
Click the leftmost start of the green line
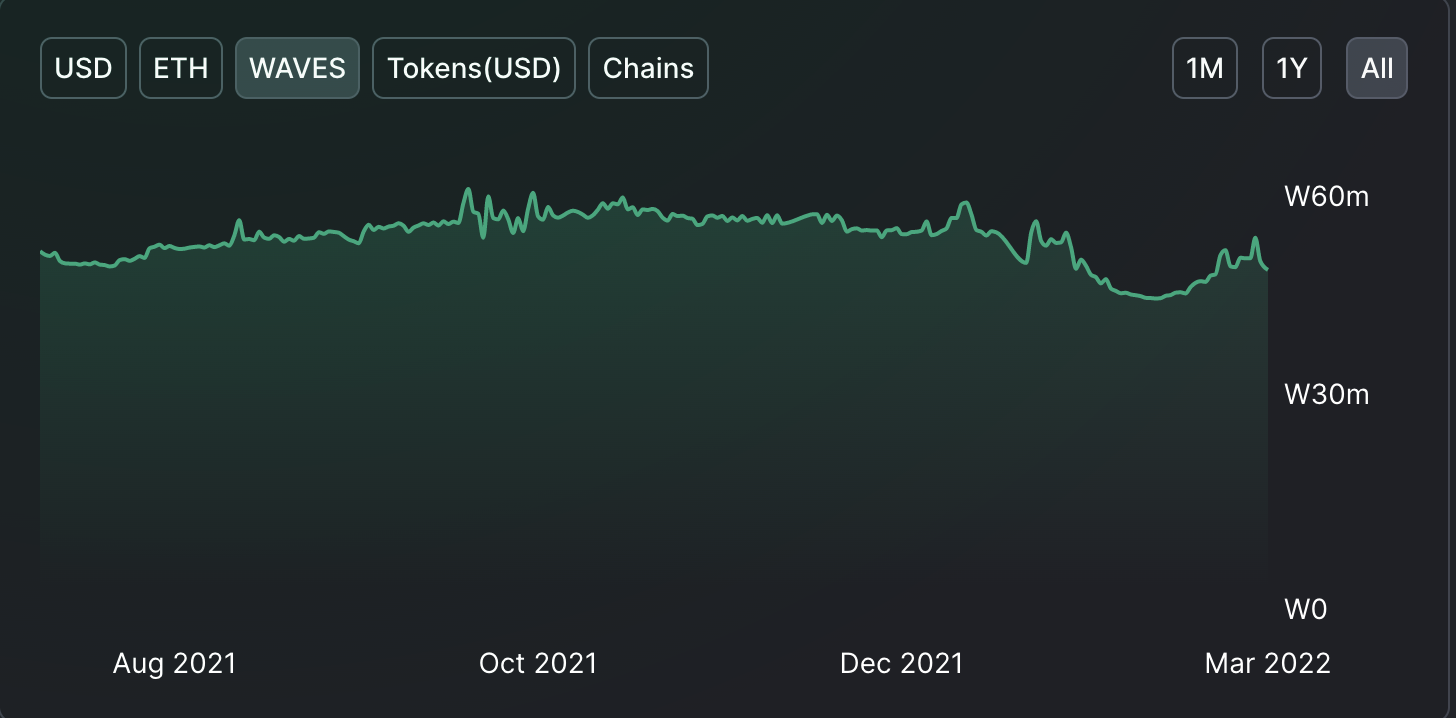[x=41, y=252]
